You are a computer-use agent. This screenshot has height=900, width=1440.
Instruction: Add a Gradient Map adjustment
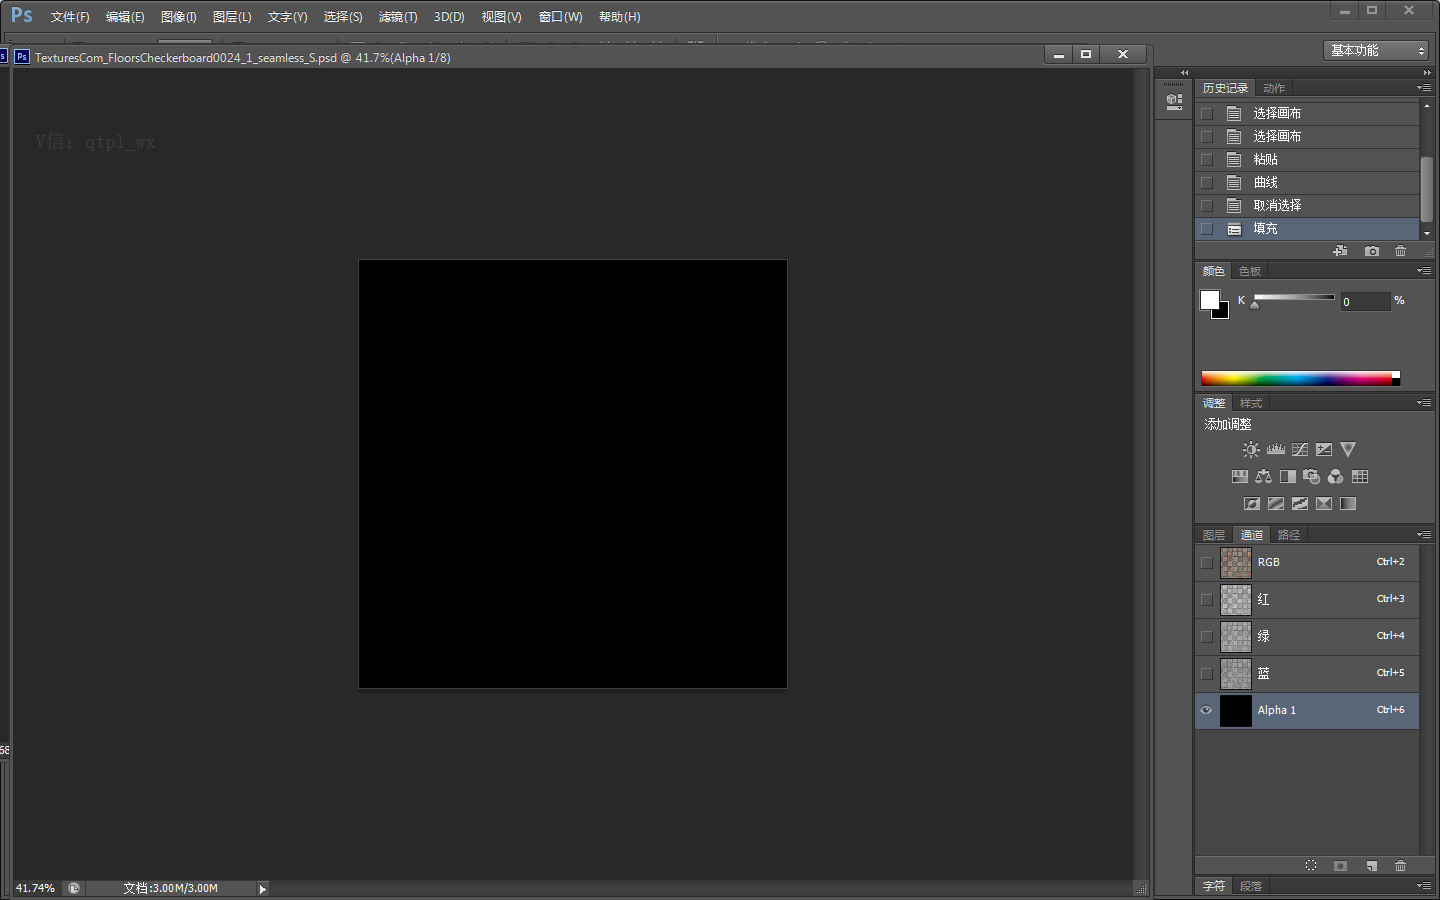coord(1348,504)
